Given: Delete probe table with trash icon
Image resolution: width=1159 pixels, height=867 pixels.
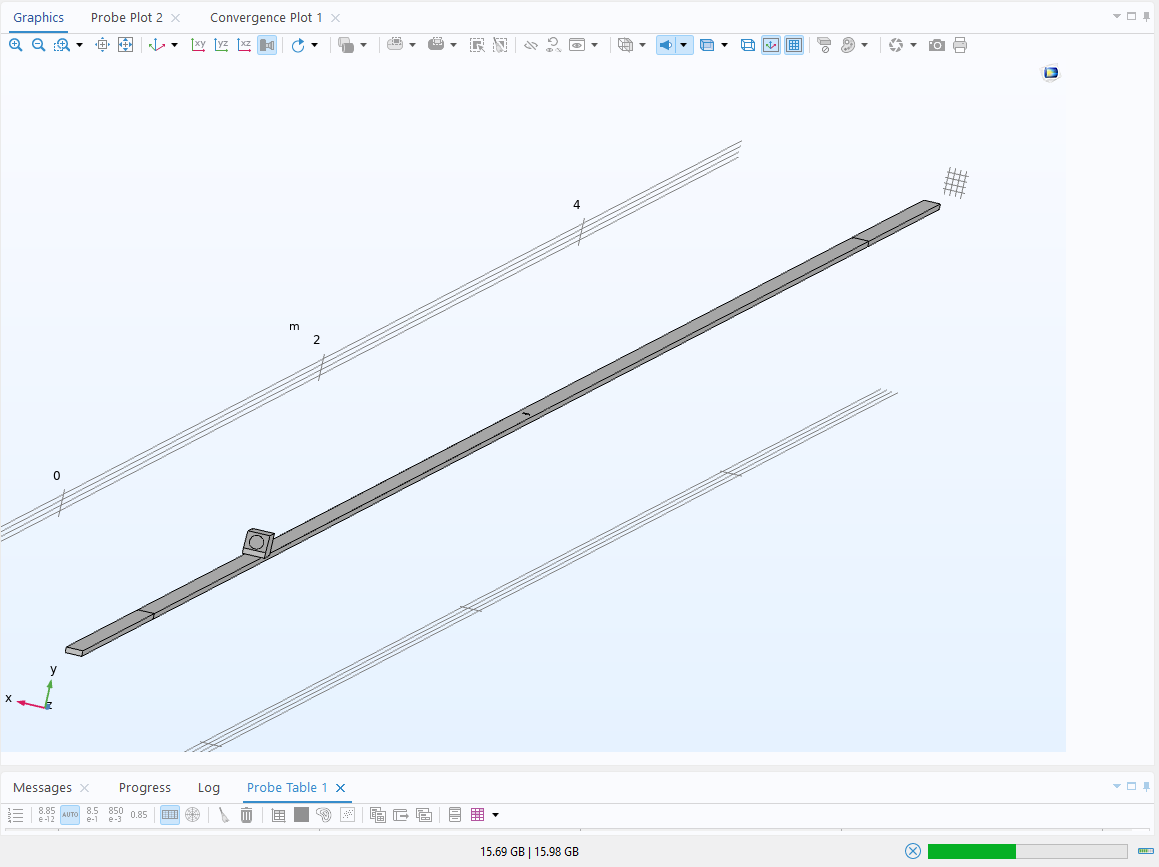Looking at the screenshot, I should click(246, 815).
